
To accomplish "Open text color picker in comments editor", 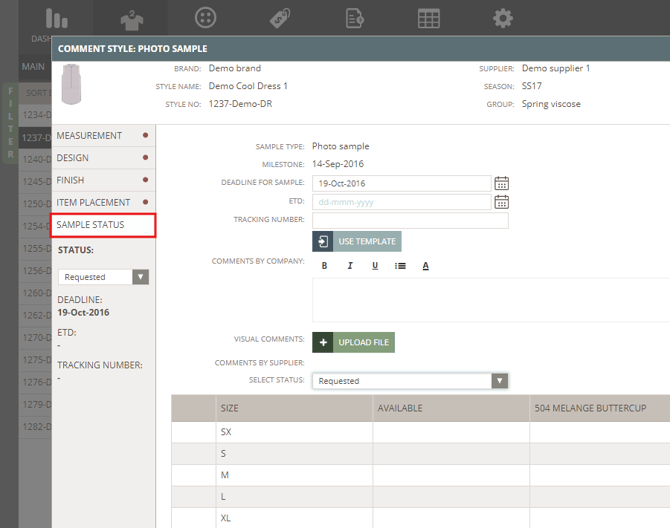I will pos(425,266).
